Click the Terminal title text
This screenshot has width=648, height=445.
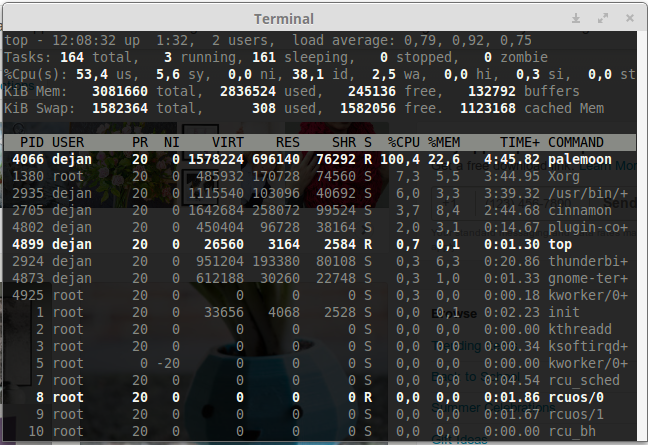284,19
